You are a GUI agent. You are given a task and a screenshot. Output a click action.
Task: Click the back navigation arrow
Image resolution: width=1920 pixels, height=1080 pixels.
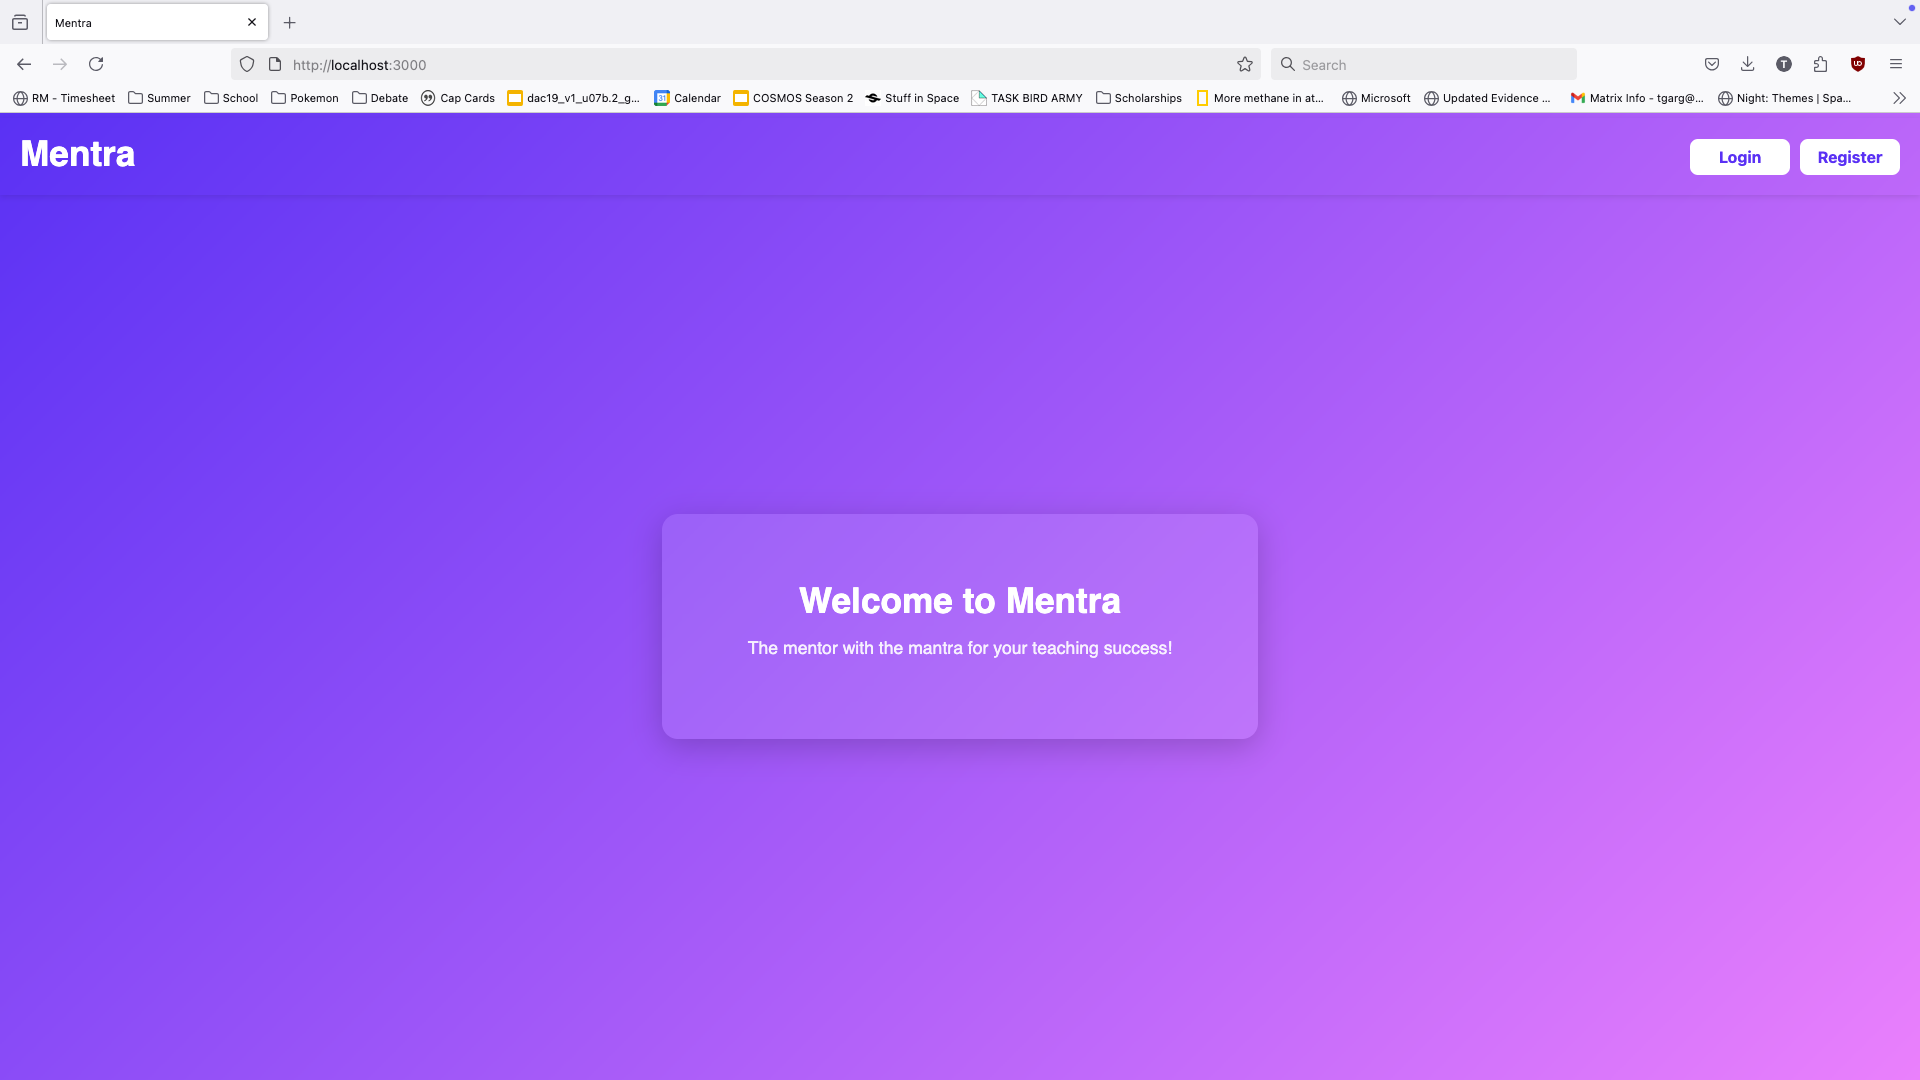24,64
